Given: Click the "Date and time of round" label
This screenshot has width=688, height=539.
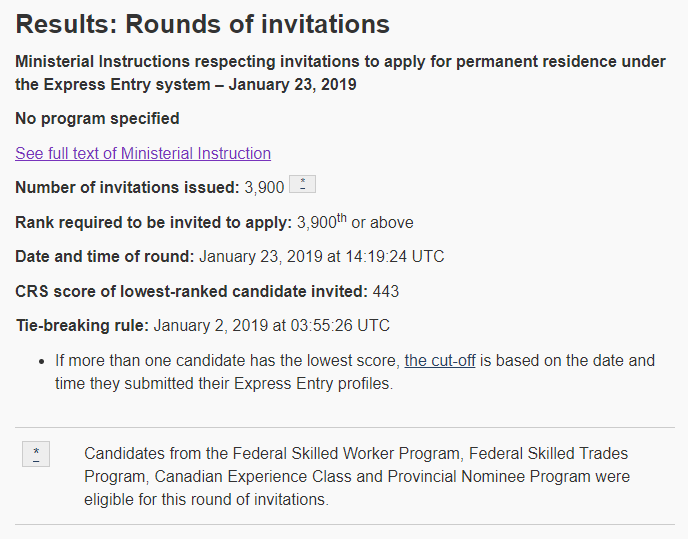Looking at the screenshot, I should (105, 256).
